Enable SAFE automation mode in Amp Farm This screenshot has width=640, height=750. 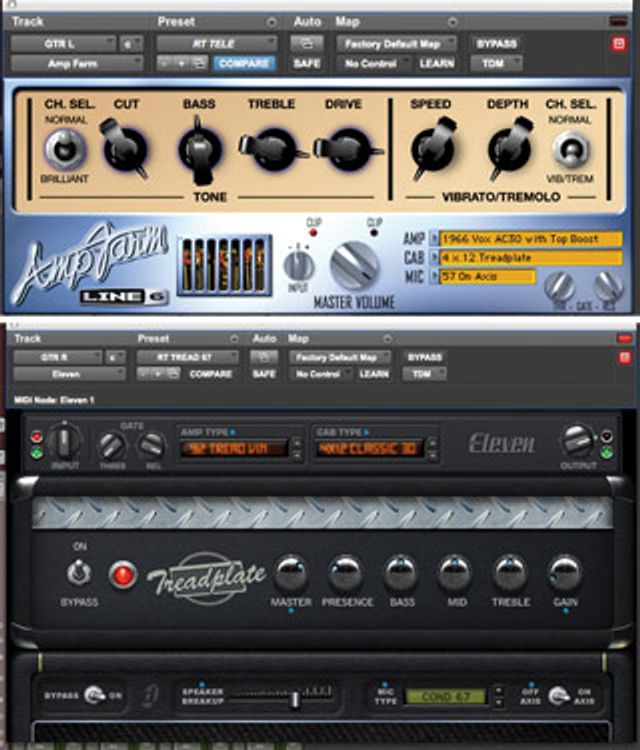[x=307, y=63]
